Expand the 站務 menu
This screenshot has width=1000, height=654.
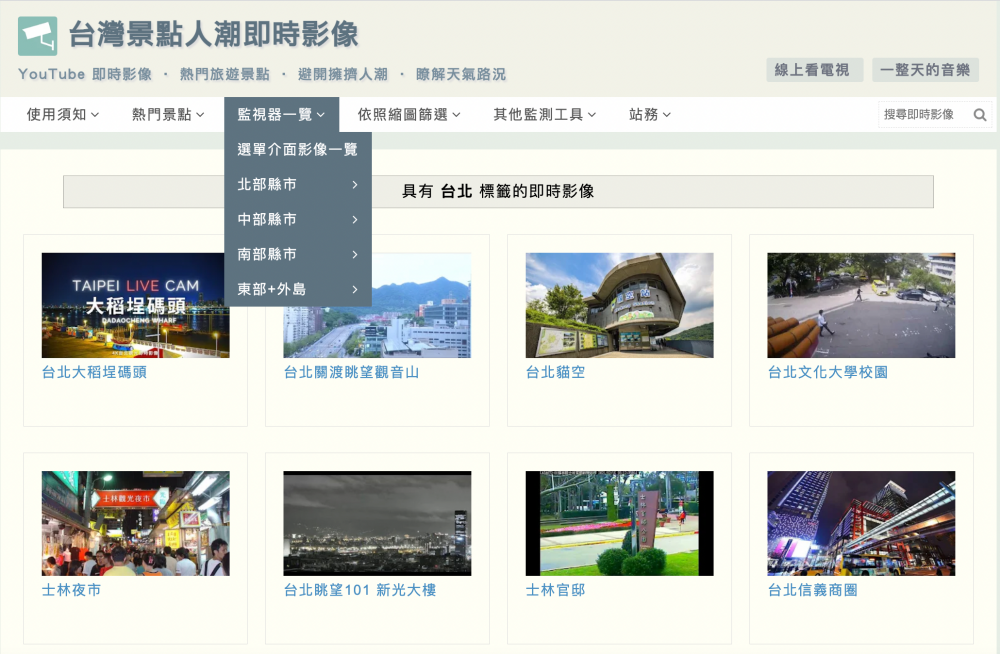[649, 115]
